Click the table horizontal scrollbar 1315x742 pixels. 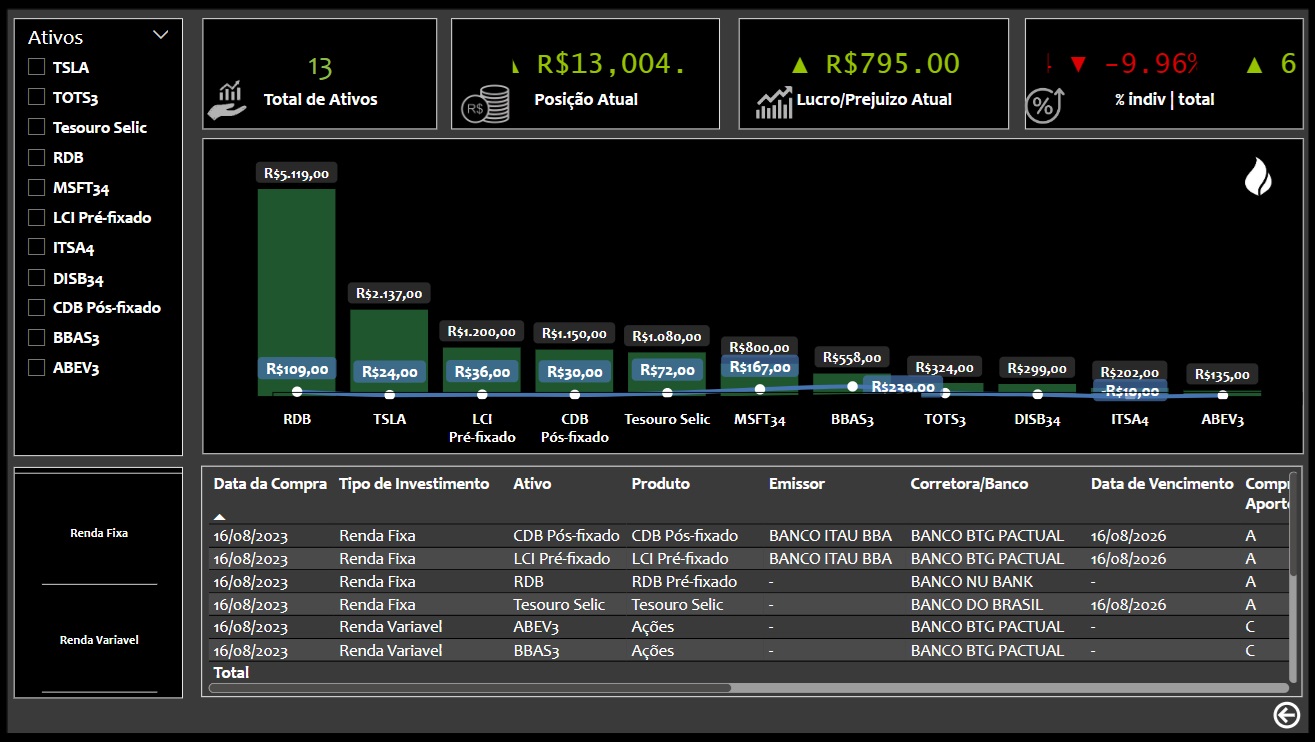470,688
